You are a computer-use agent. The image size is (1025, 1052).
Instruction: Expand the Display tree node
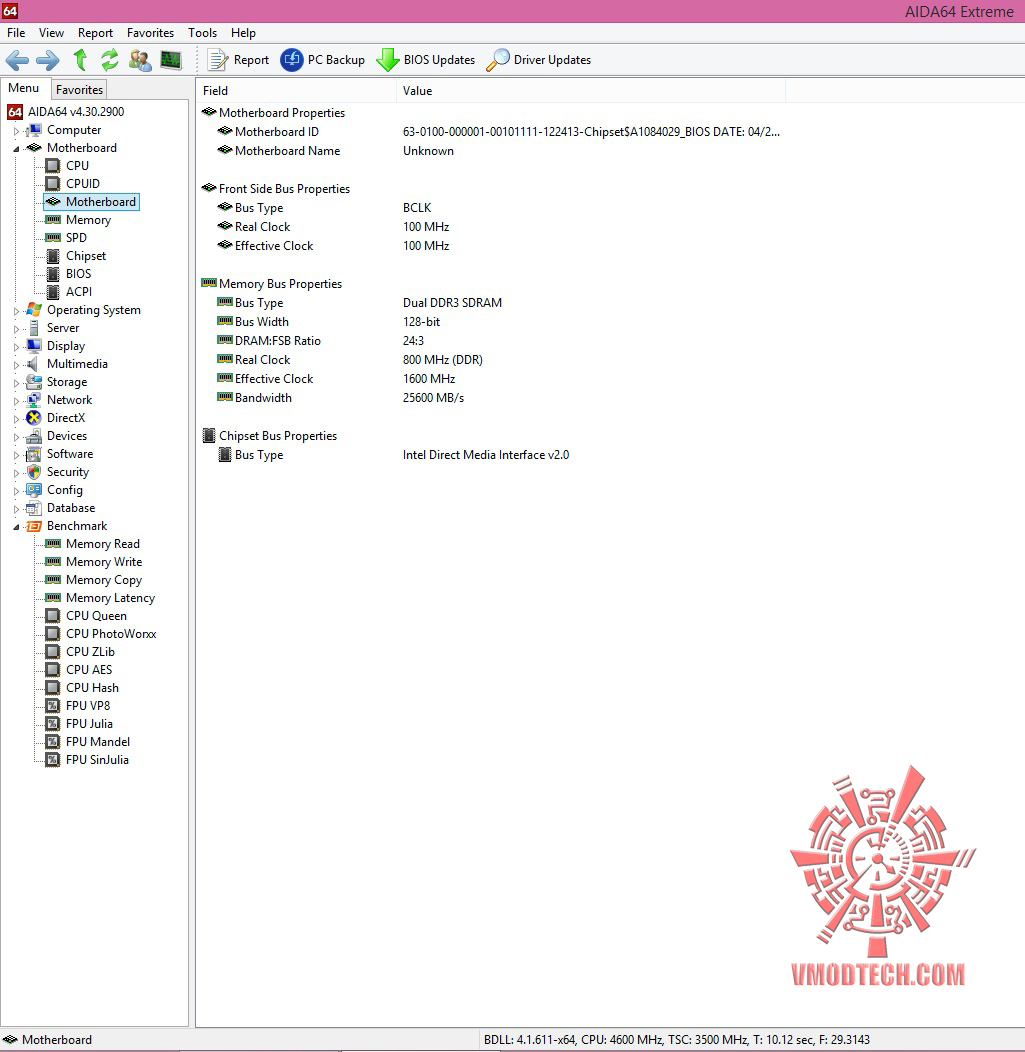click(16, 347)
